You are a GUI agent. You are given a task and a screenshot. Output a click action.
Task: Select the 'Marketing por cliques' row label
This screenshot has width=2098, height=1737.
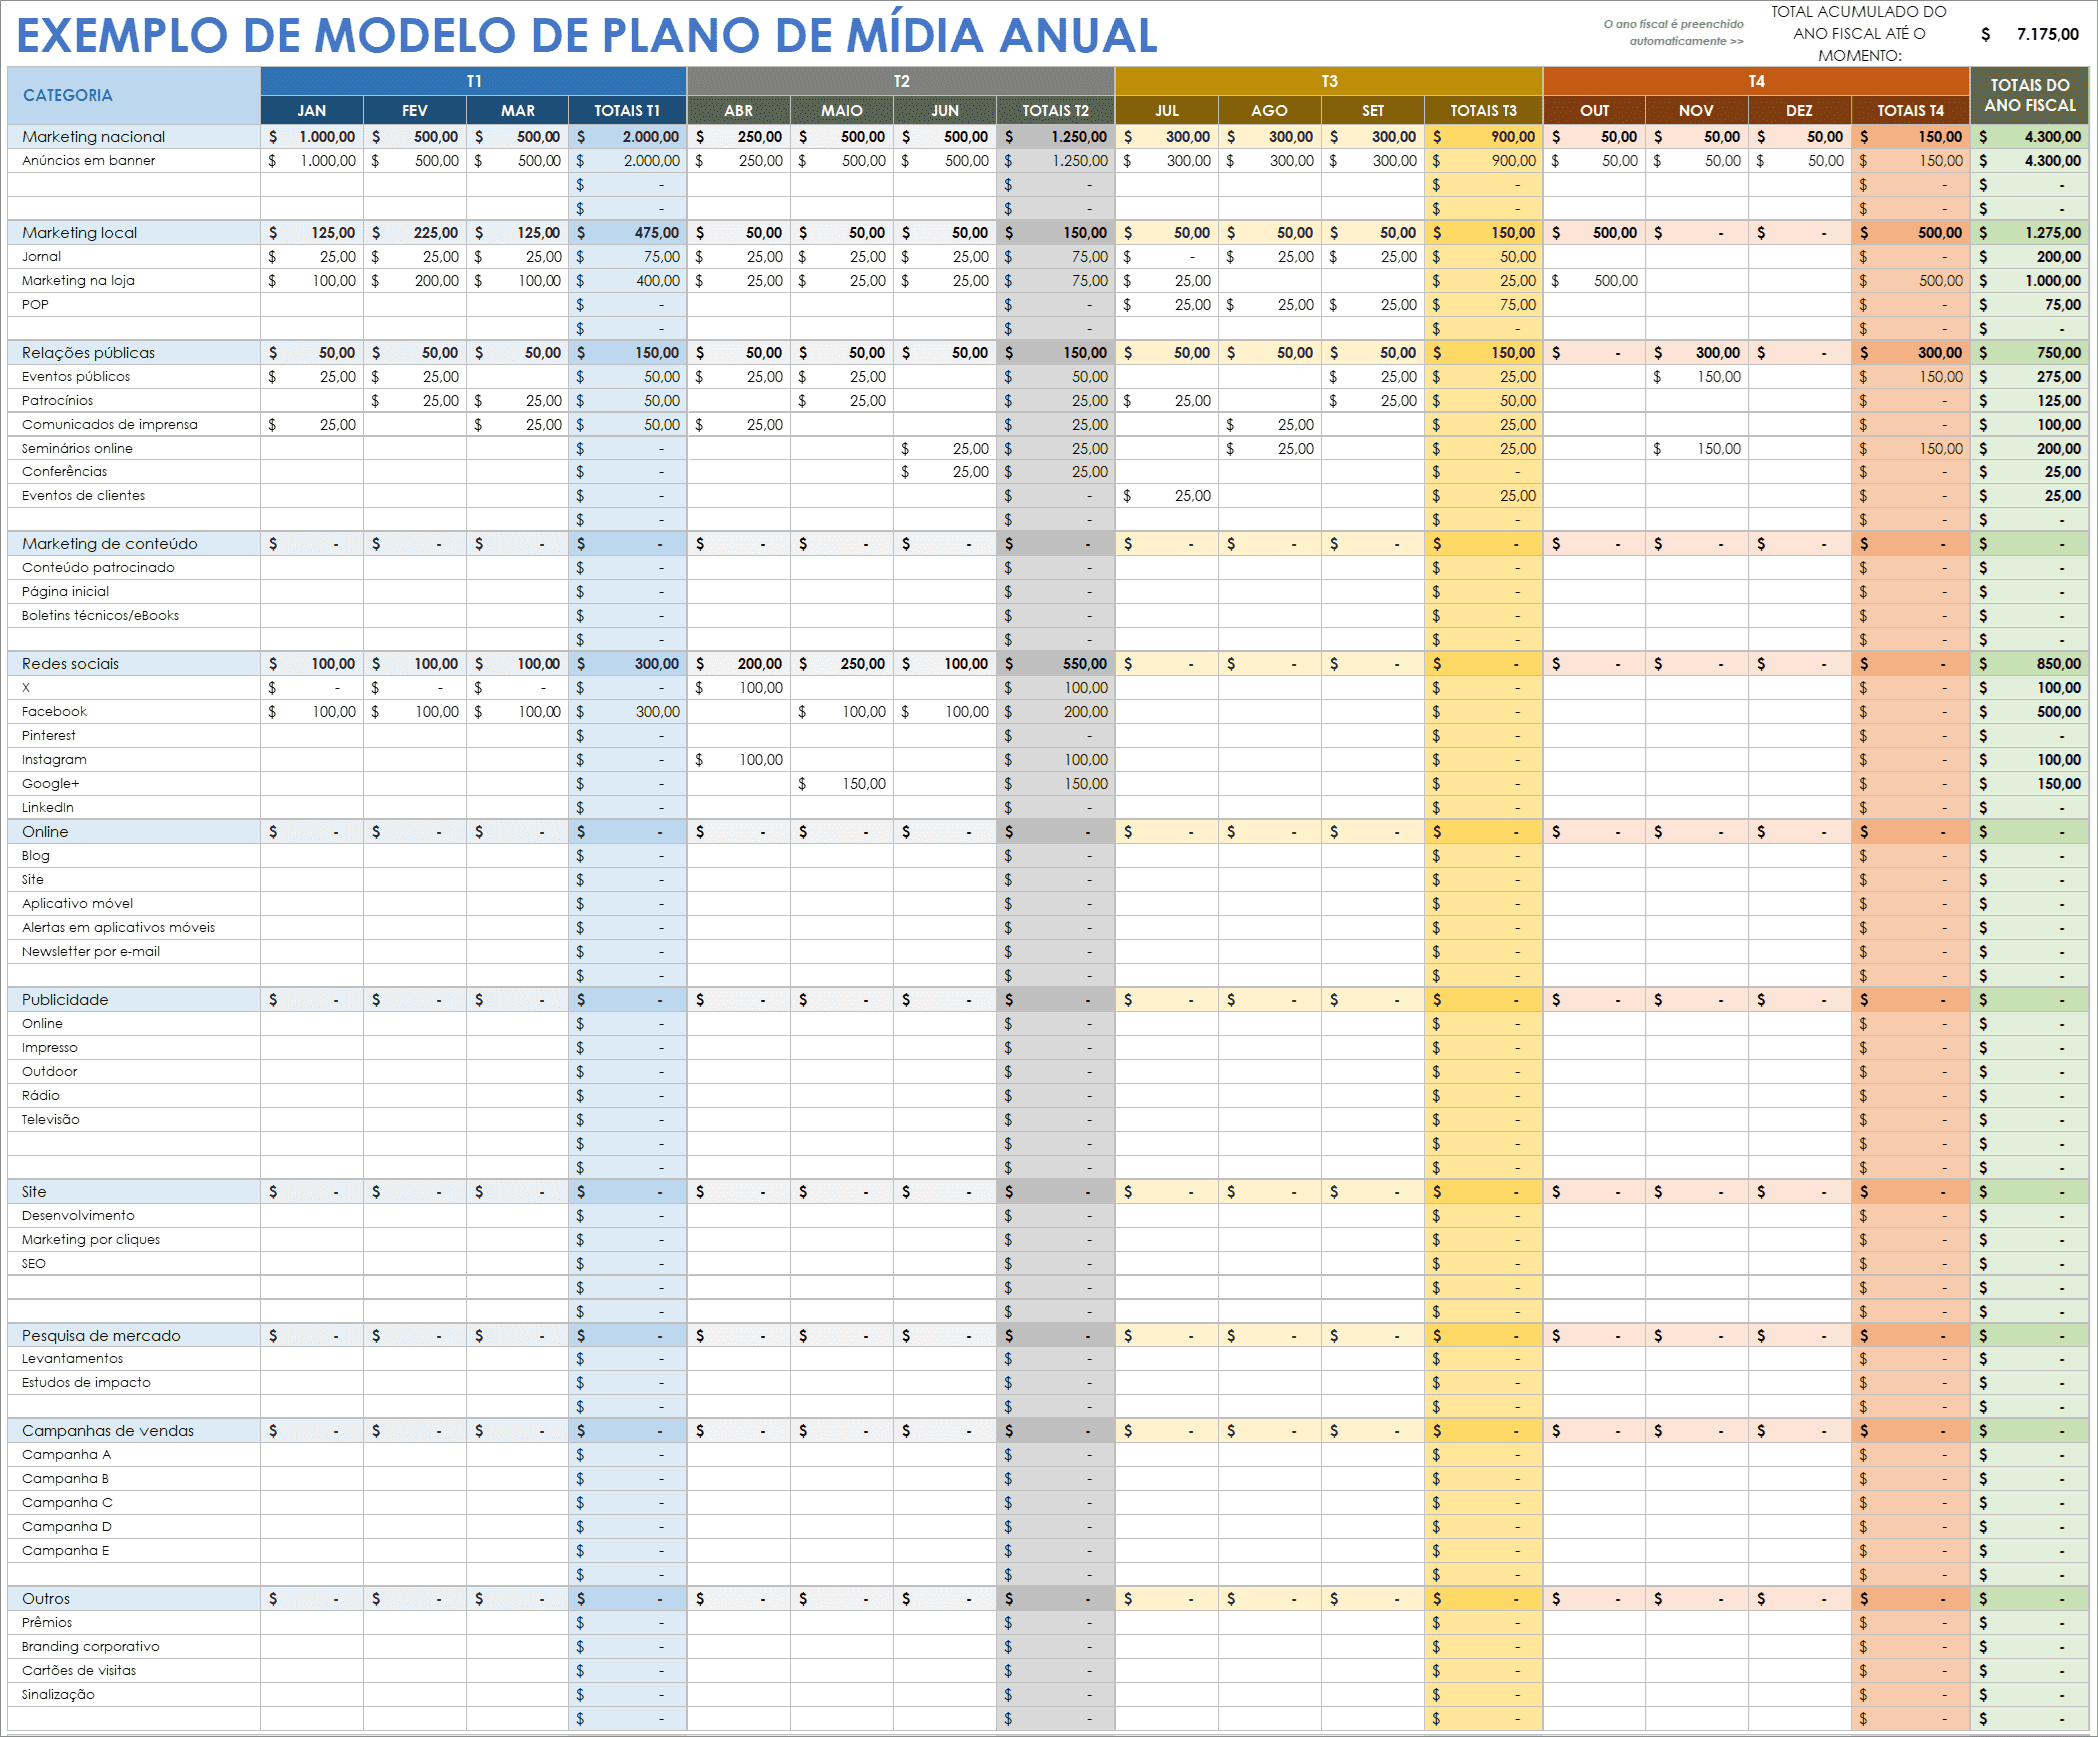coord(91,1239)
